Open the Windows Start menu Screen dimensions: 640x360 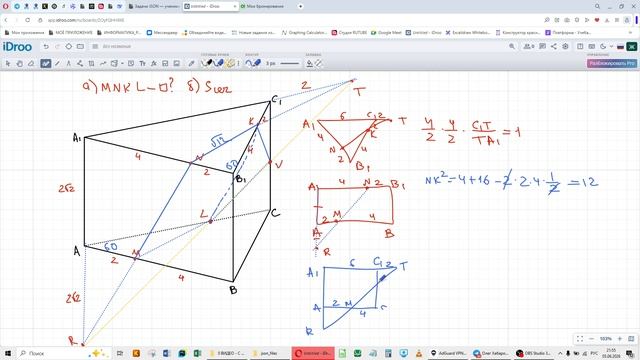7,353
